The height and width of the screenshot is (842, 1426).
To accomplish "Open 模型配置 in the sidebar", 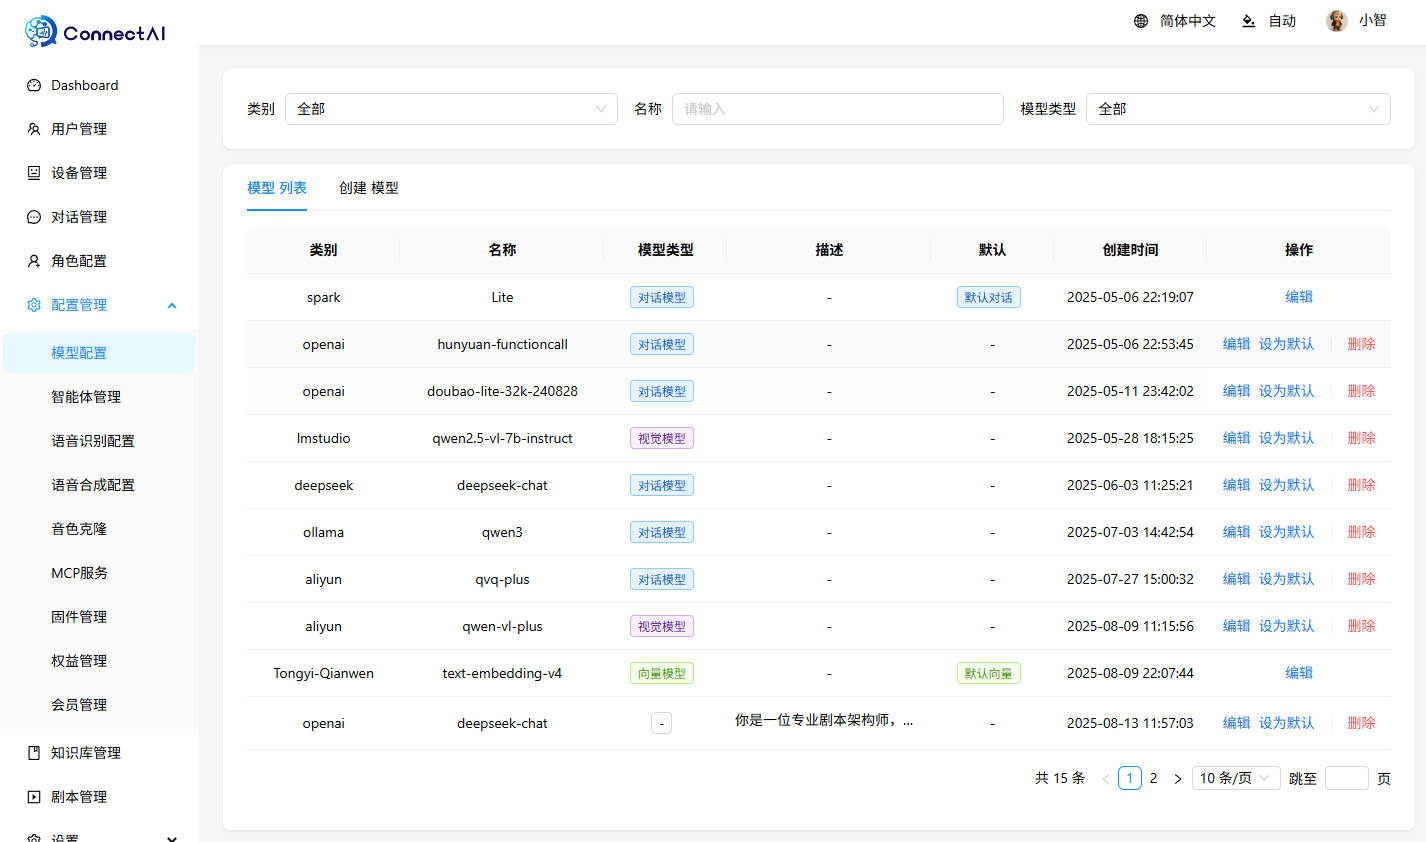I will tap(99, 353).
